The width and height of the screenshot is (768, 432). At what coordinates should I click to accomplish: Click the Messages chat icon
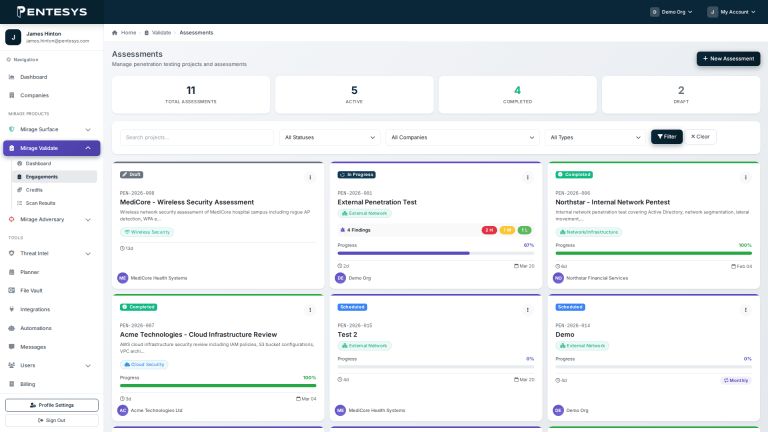(x=12, y=347)
